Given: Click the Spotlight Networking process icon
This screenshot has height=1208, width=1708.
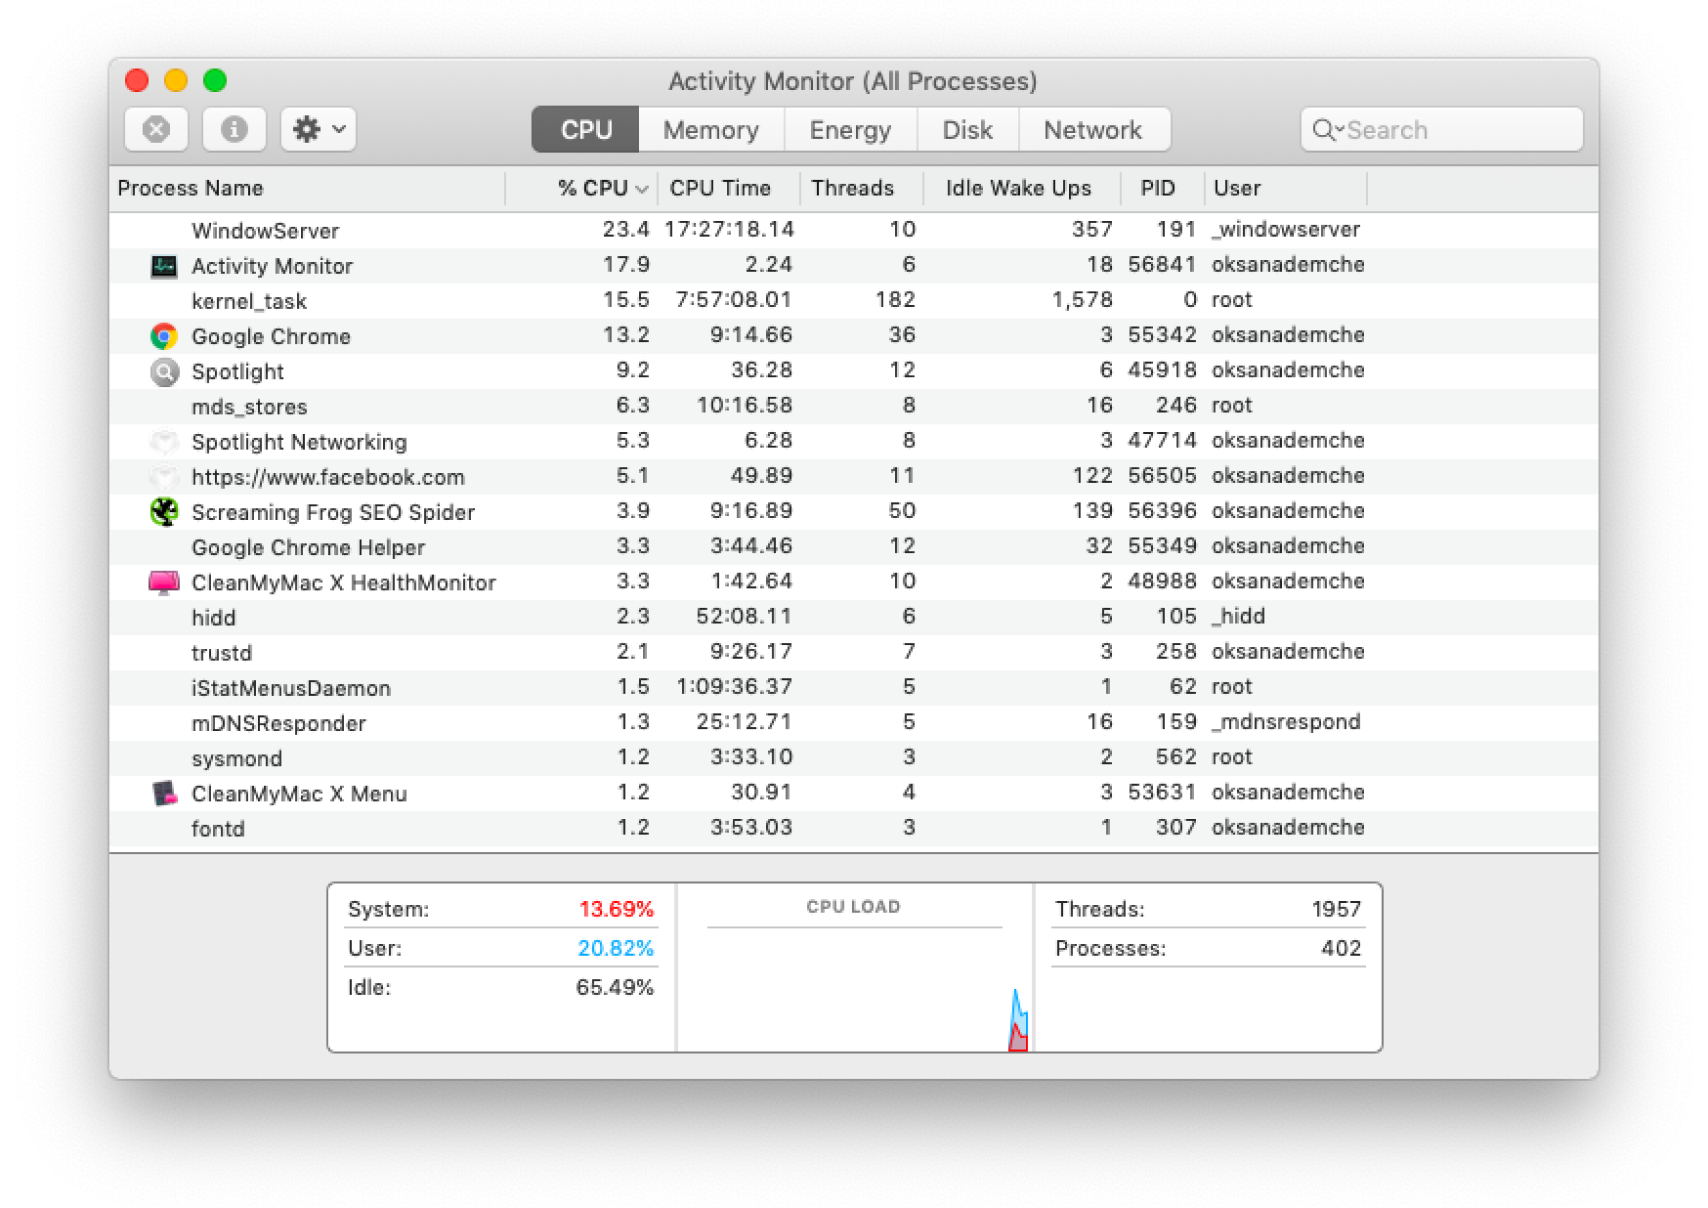Looking at the screenshot, I should [x=162, y=441].
